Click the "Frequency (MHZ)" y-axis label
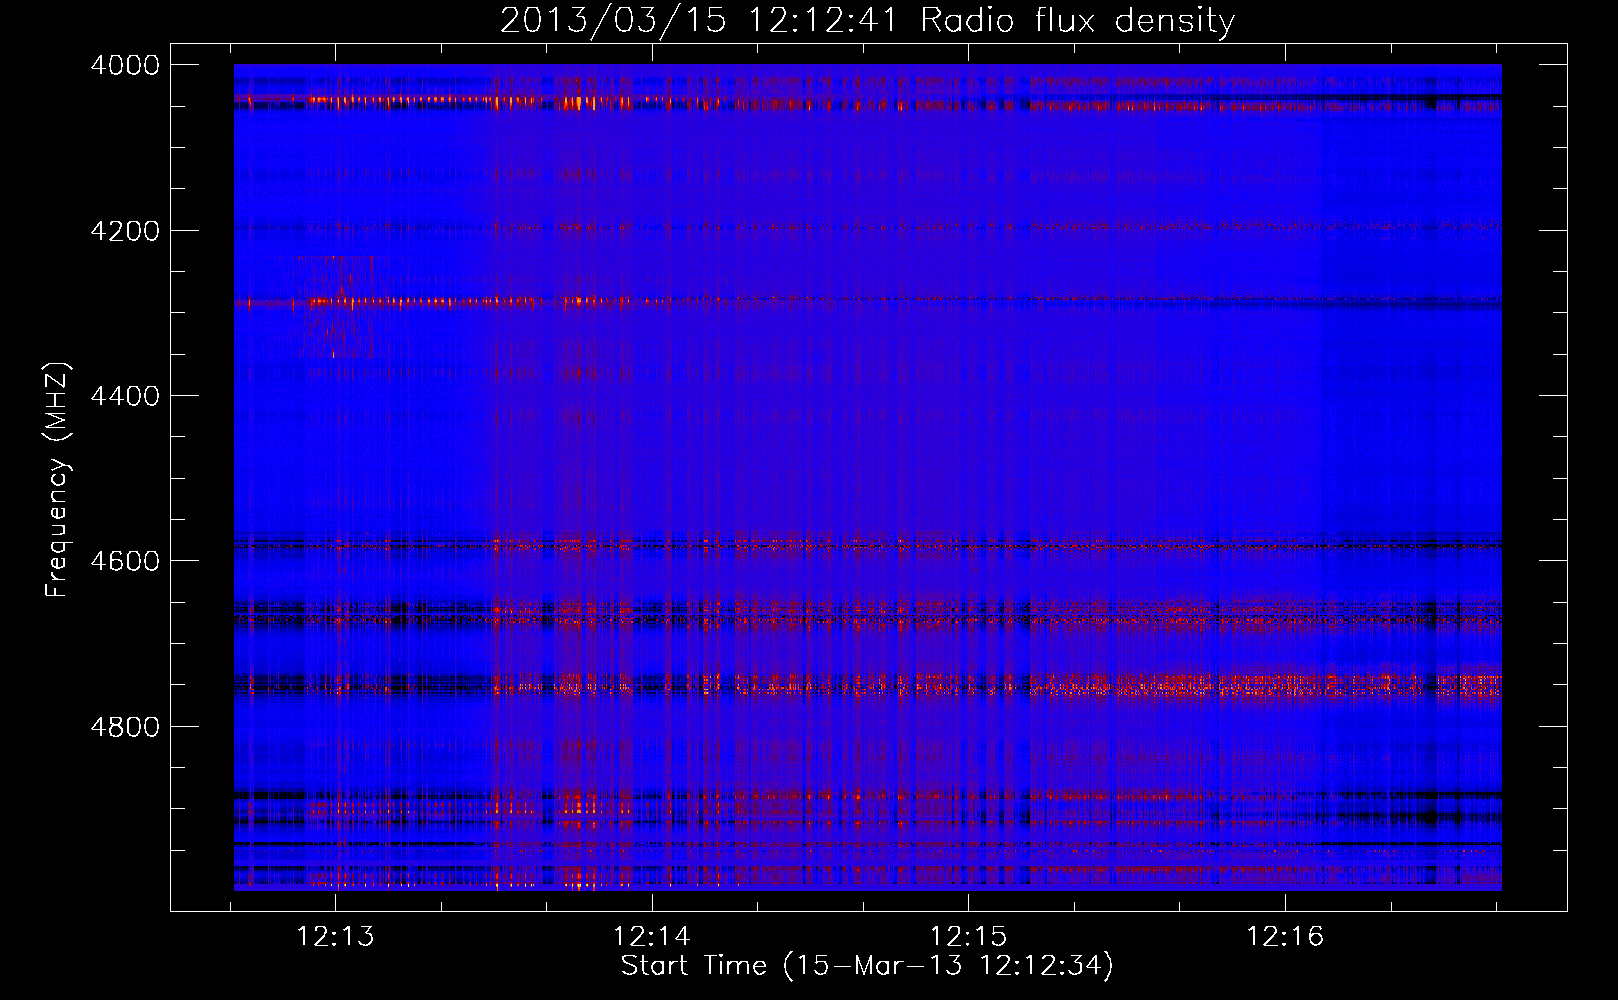Screen dimensions: 1618x1000 click(57, 480)
